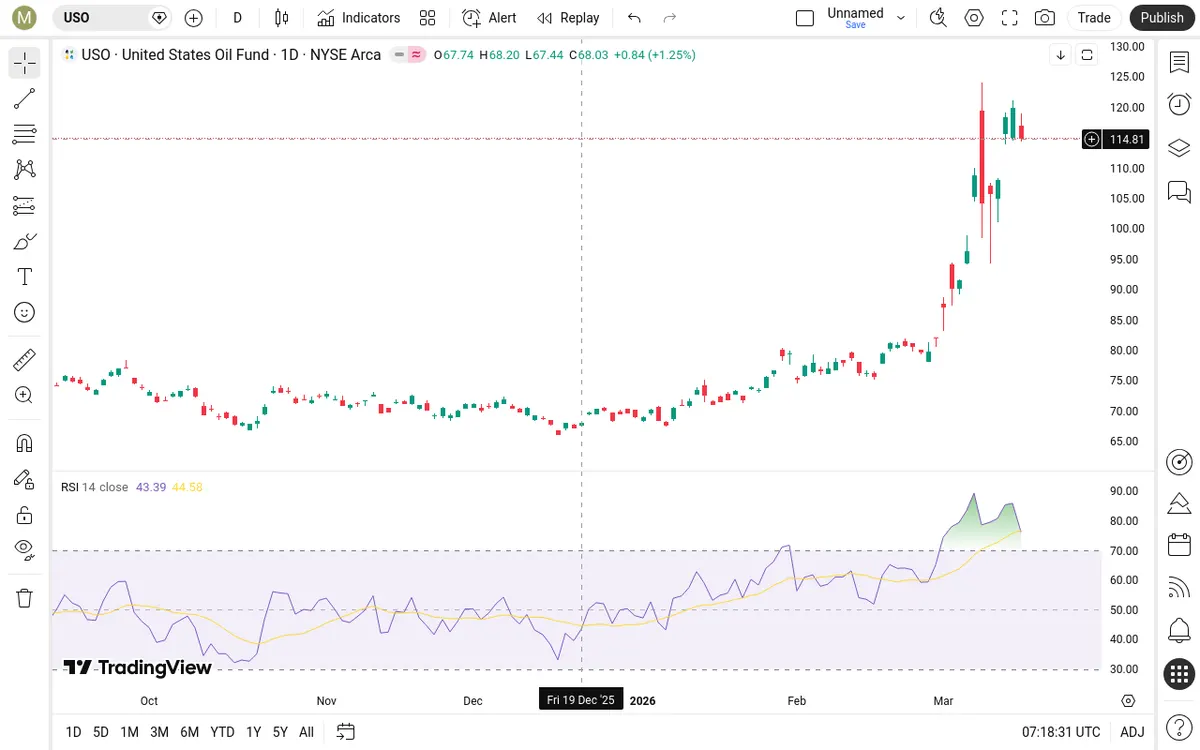Open the watchlist and details panel
This screenshot has height=750, width=1200.
click(1179, 63)
